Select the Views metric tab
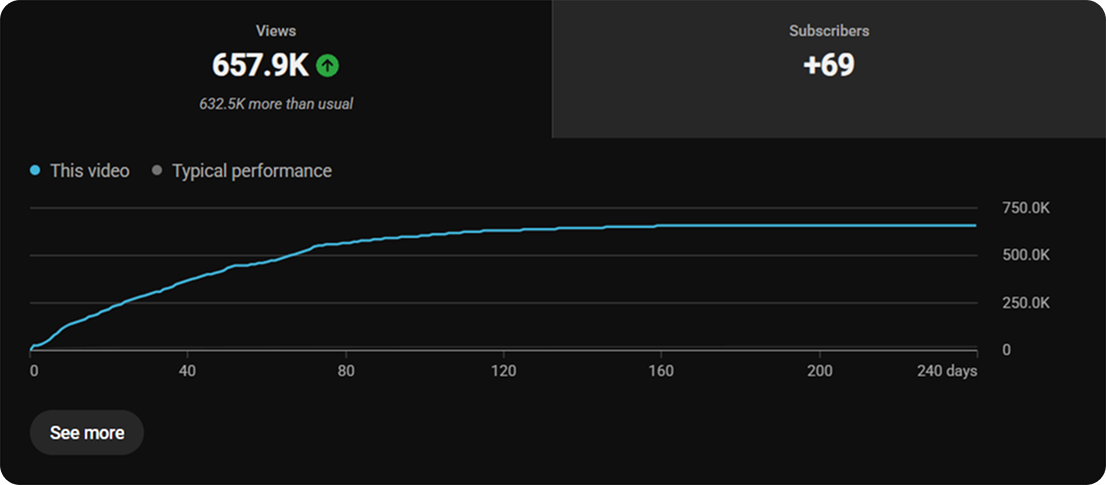1106x485 pixels. click(x=276, y=69)
